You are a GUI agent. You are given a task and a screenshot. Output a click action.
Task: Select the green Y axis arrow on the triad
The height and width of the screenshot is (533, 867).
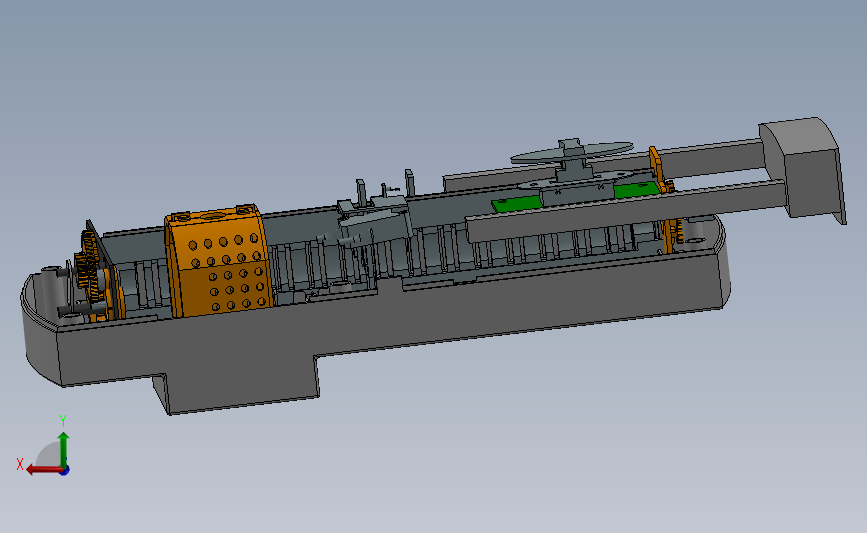coord(64,449)
